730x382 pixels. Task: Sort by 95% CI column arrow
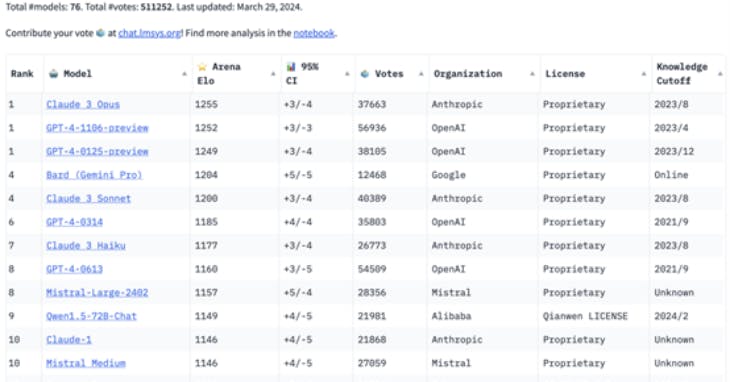tap(347, 74)
